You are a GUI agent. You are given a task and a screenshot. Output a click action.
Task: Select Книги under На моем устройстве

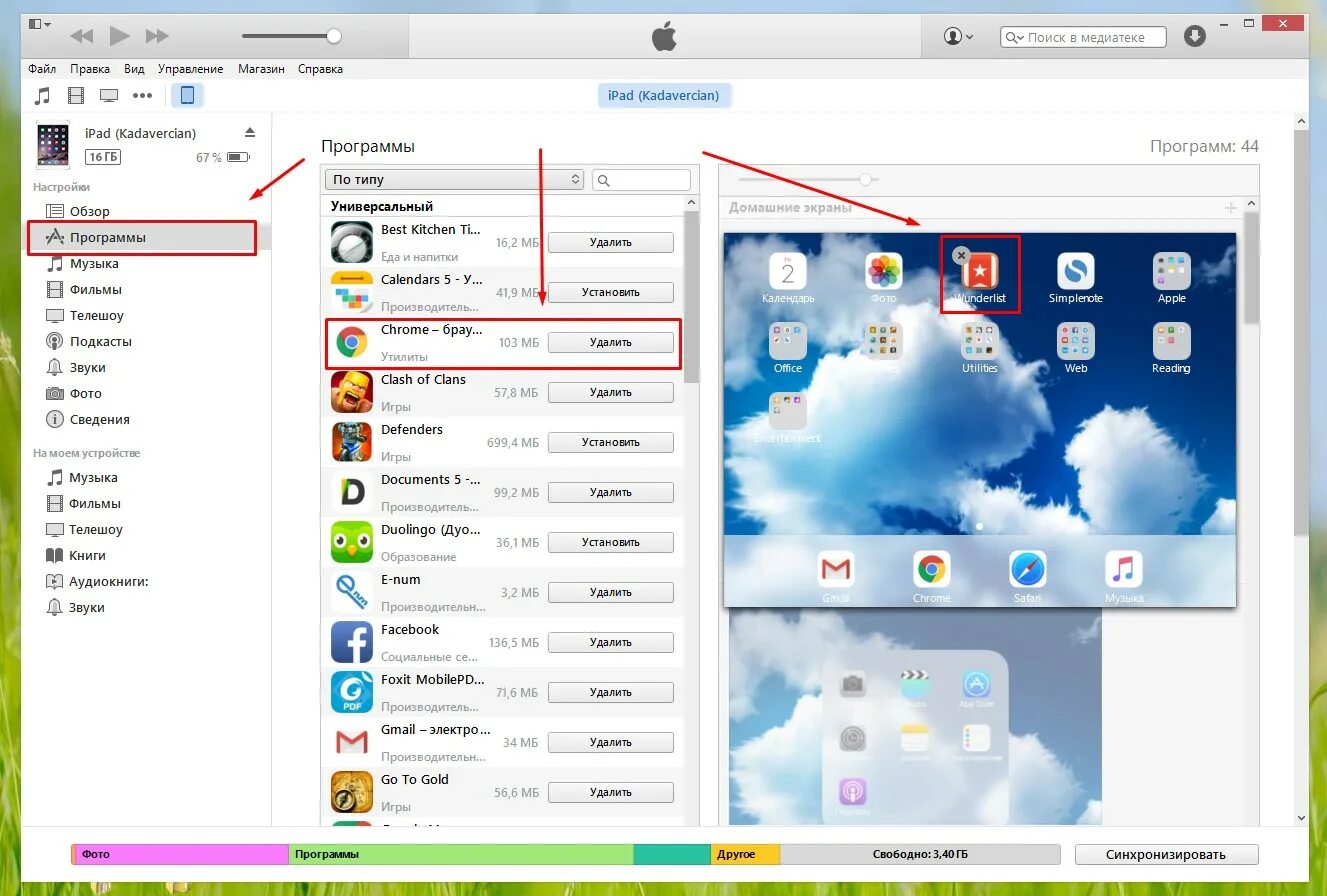(x=87, y=555)
